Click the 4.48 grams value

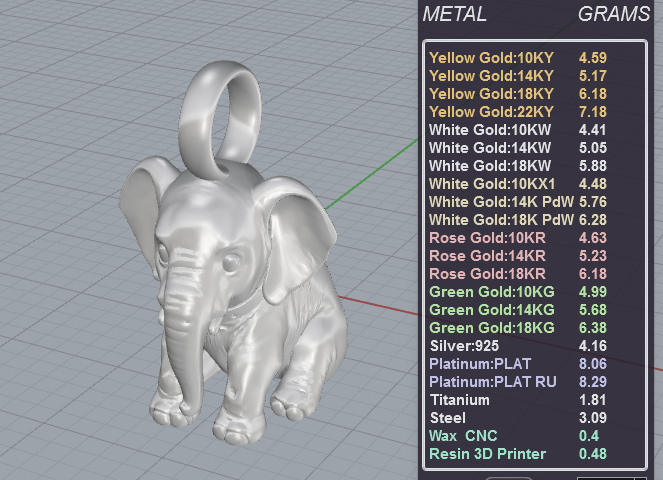[x=593, y=184]
